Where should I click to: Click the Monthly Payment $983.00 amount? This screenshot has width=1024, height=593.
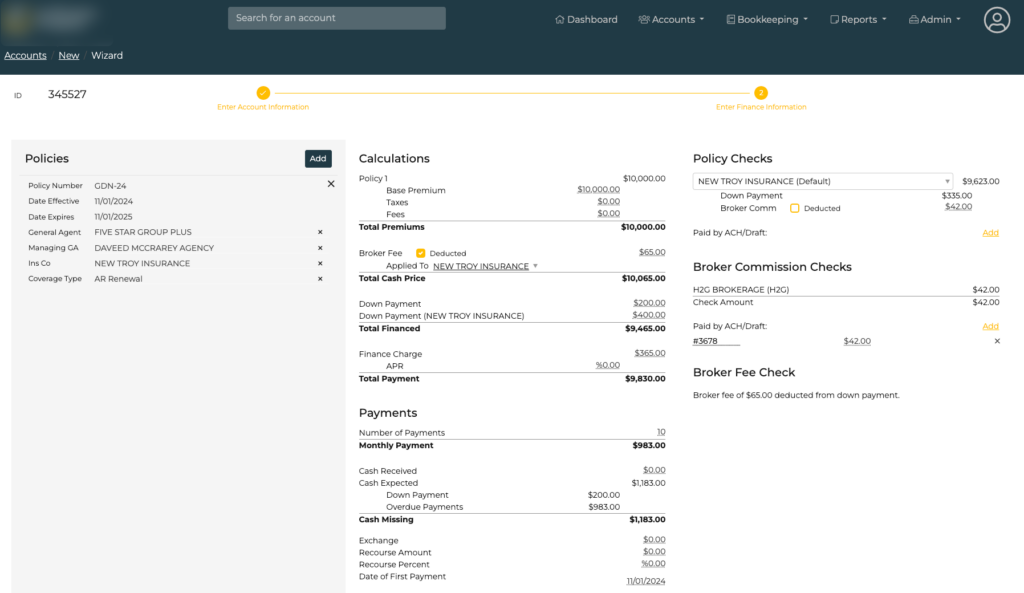click(x=649, y=445)
